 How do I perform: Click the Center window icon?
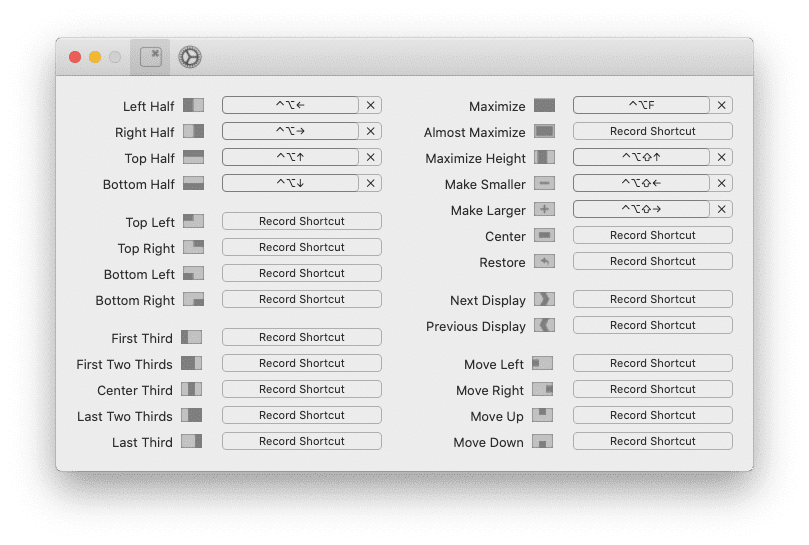click(544, 235)
